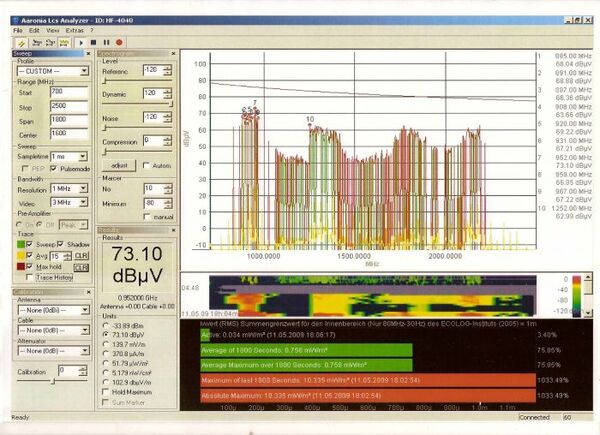Select the -33.89 dBm unit option
600x435 pixels.
[x=106, y=326]
